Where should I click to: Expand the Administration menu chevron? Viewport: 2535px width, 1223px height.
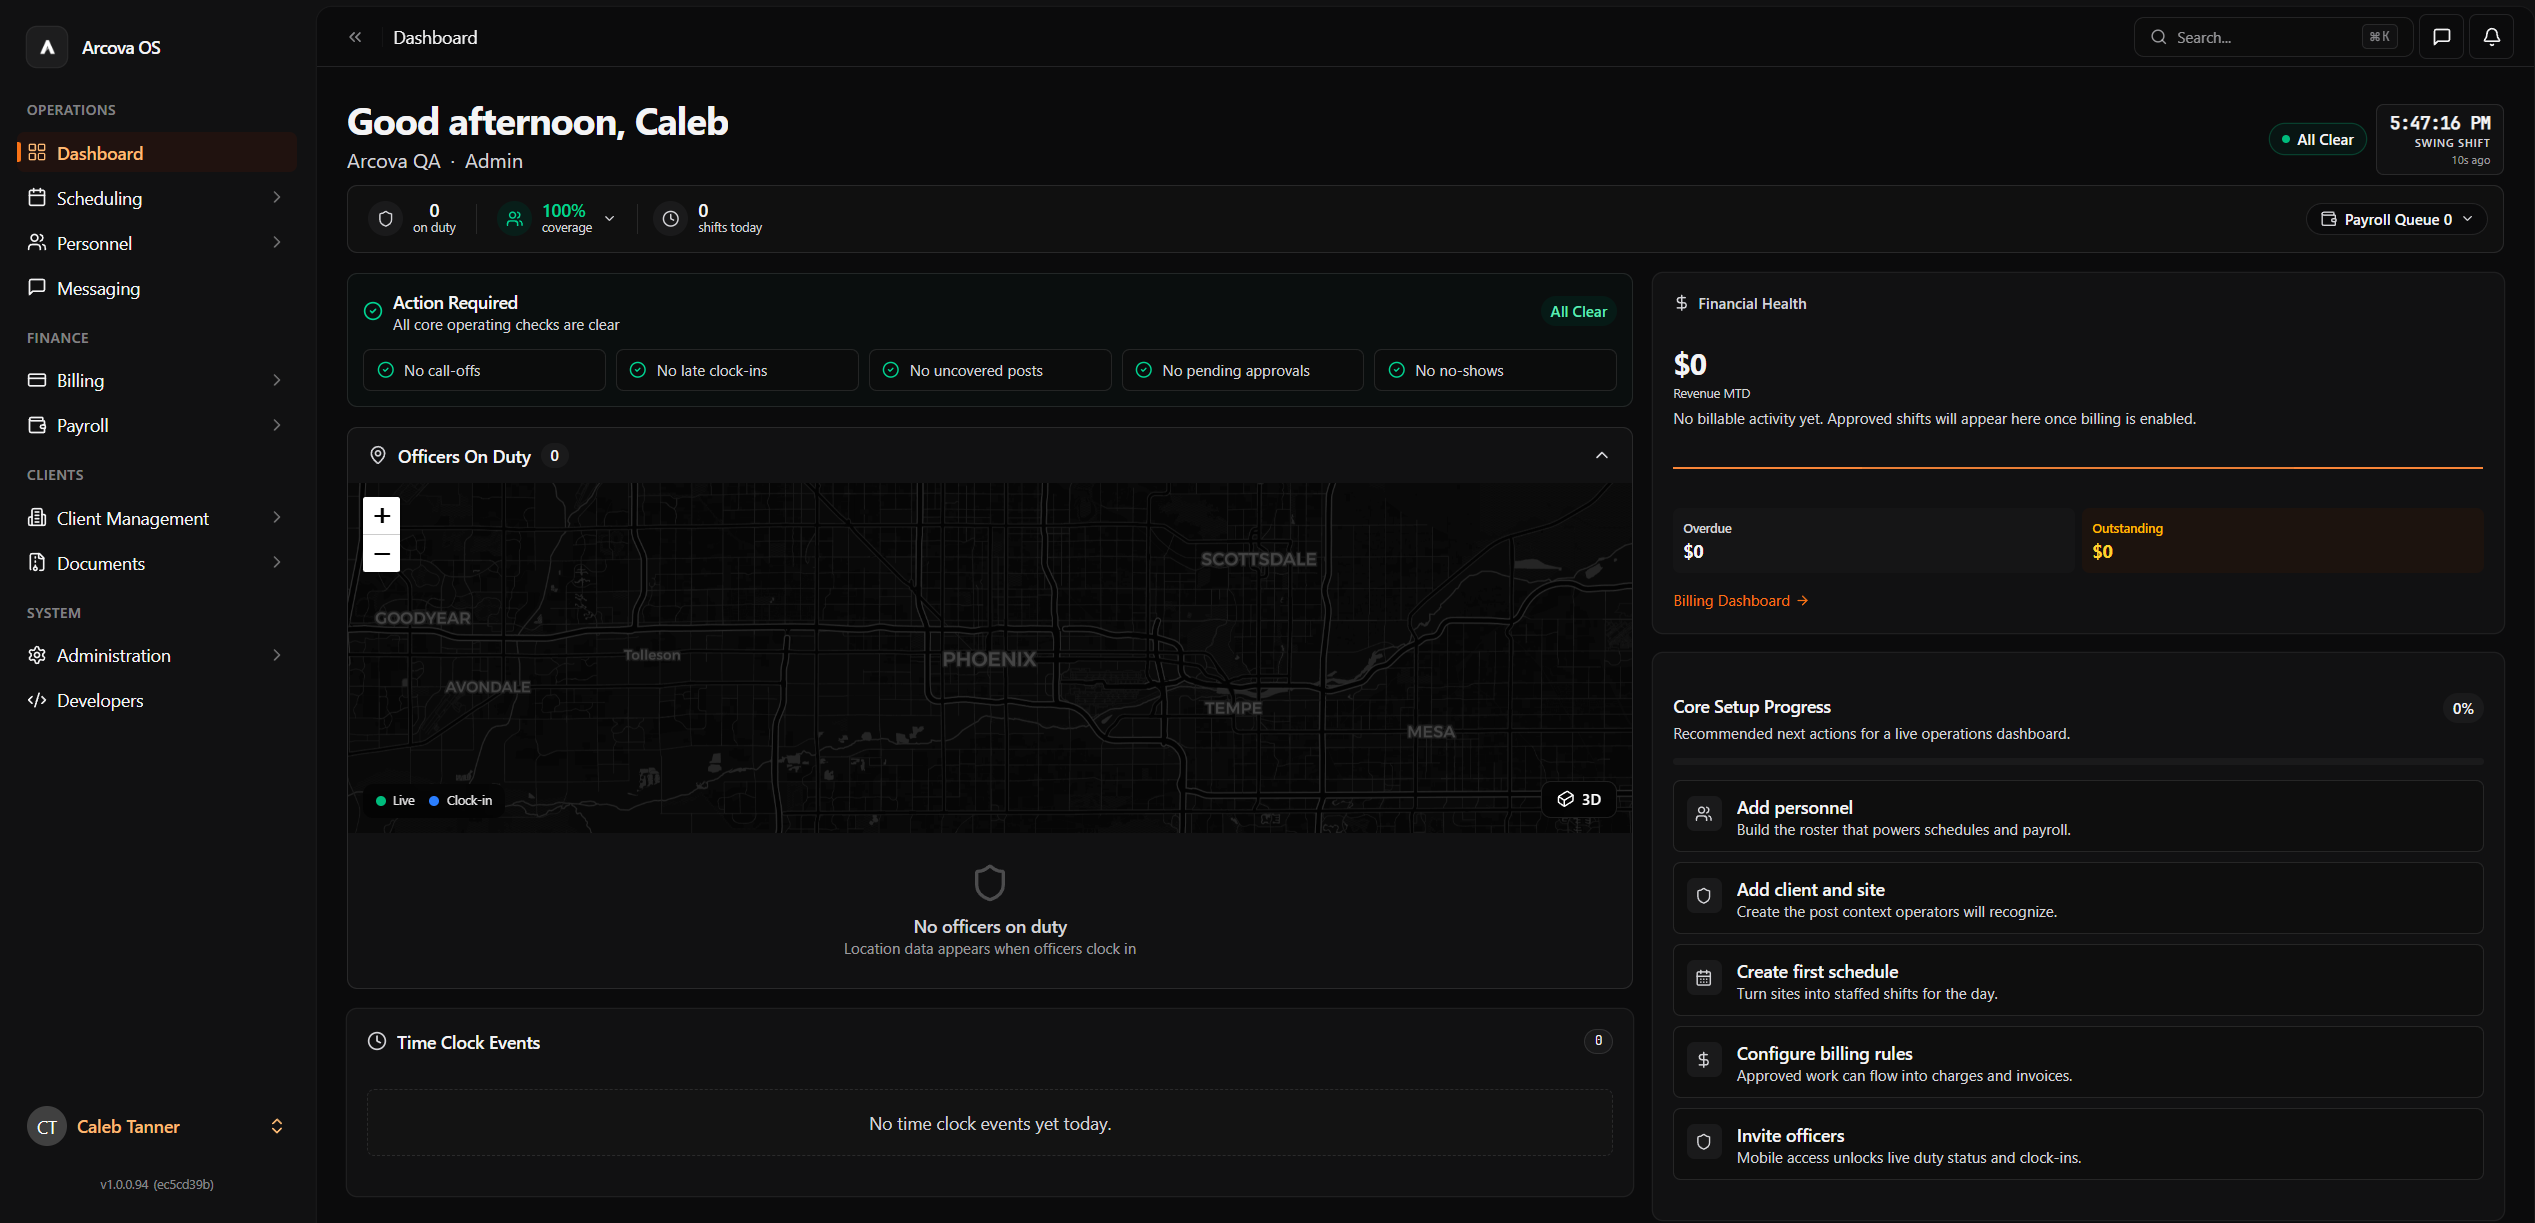click(x=277, y=655)
